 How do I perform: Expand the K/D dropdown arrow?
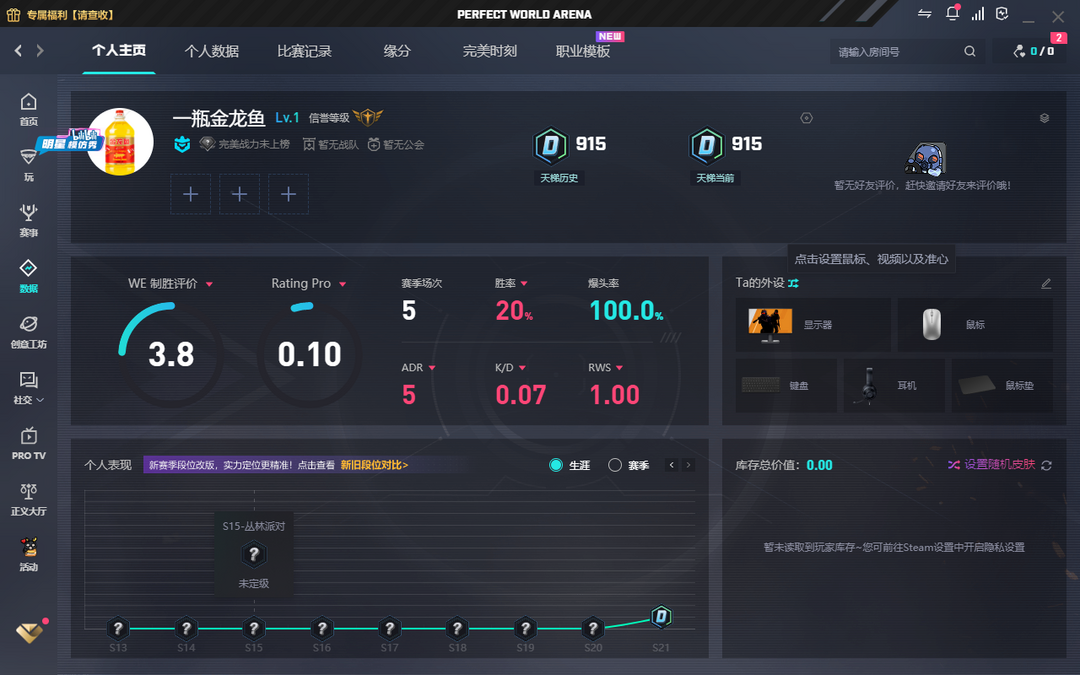(x=522, y=368)
